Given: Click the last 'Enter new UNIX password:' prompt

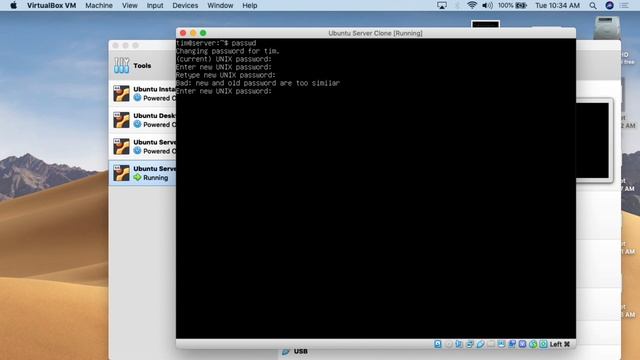Looking at the screenshot, I should coord(224,91).
